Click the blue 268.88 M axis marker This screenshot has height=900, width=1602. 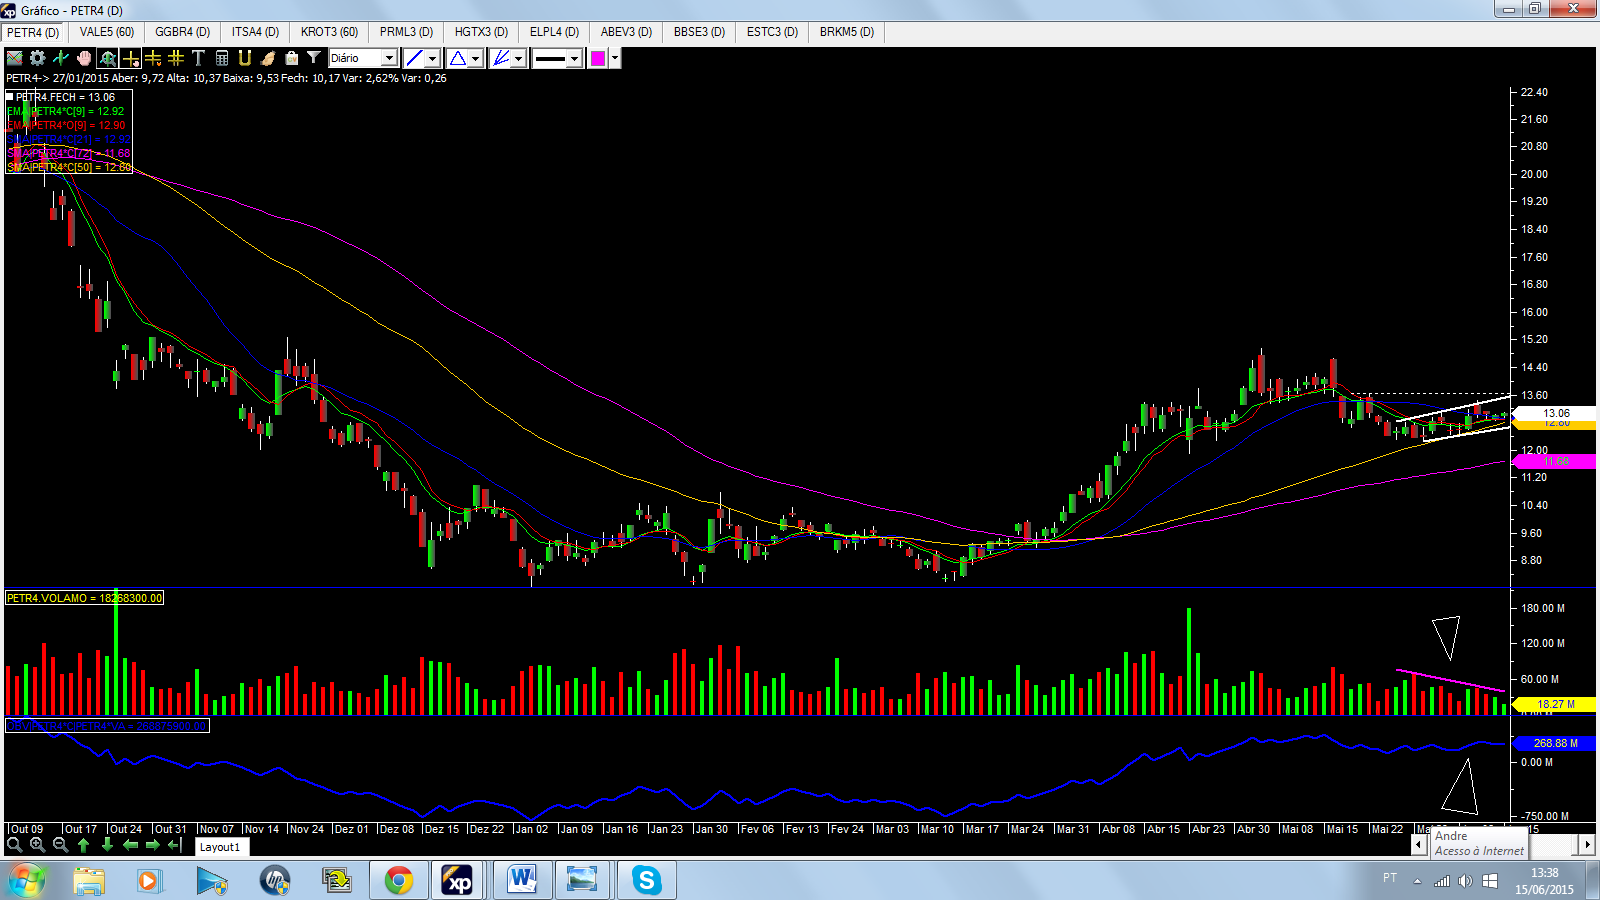[1554, 743]
